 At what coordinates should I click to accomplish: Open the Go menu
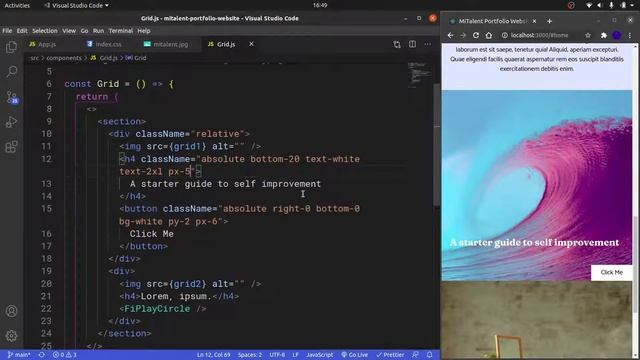(84, 31)
